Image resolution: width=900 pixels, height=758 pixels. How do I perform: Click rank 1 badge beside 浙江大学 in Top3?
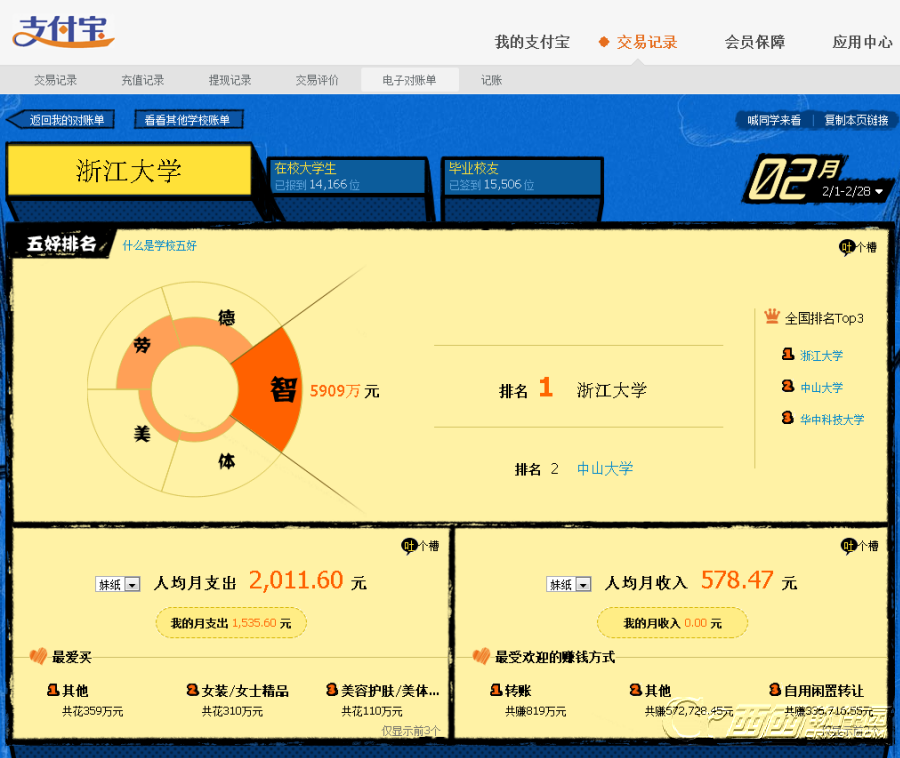(788, 355)
